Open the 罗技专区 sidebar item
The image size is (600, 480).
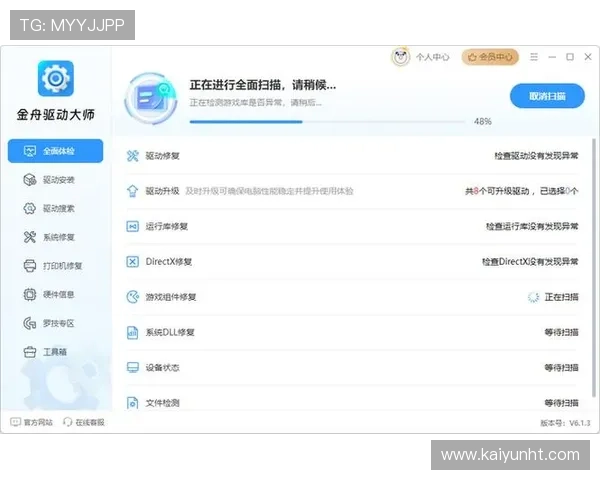[x=55, y=323]
